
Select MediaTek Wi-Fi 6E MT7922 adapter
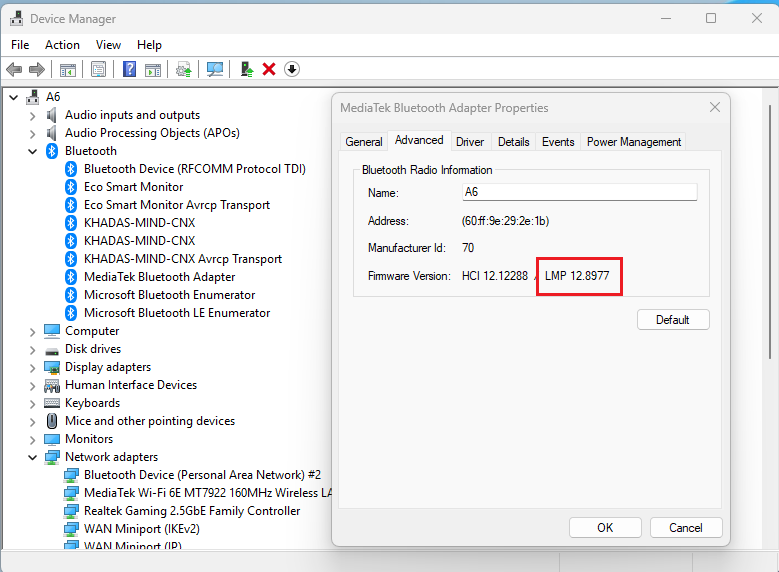tap(208, 493)
